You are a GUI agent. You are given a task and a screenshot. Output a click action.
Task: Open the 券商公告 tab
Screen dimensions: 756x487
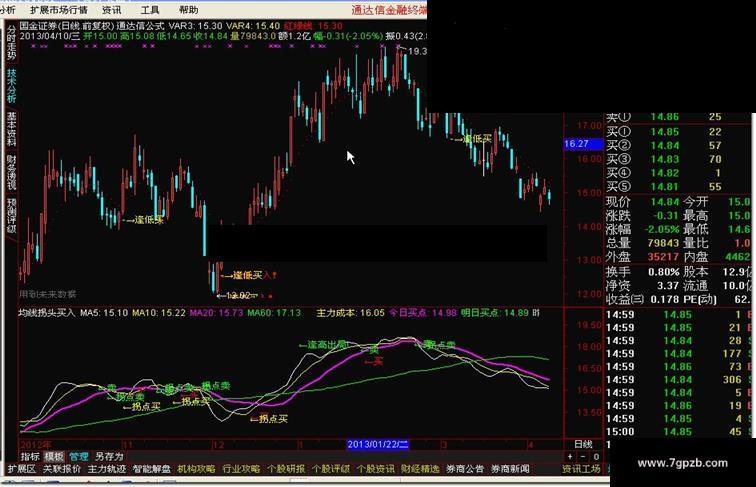point(465,469)
